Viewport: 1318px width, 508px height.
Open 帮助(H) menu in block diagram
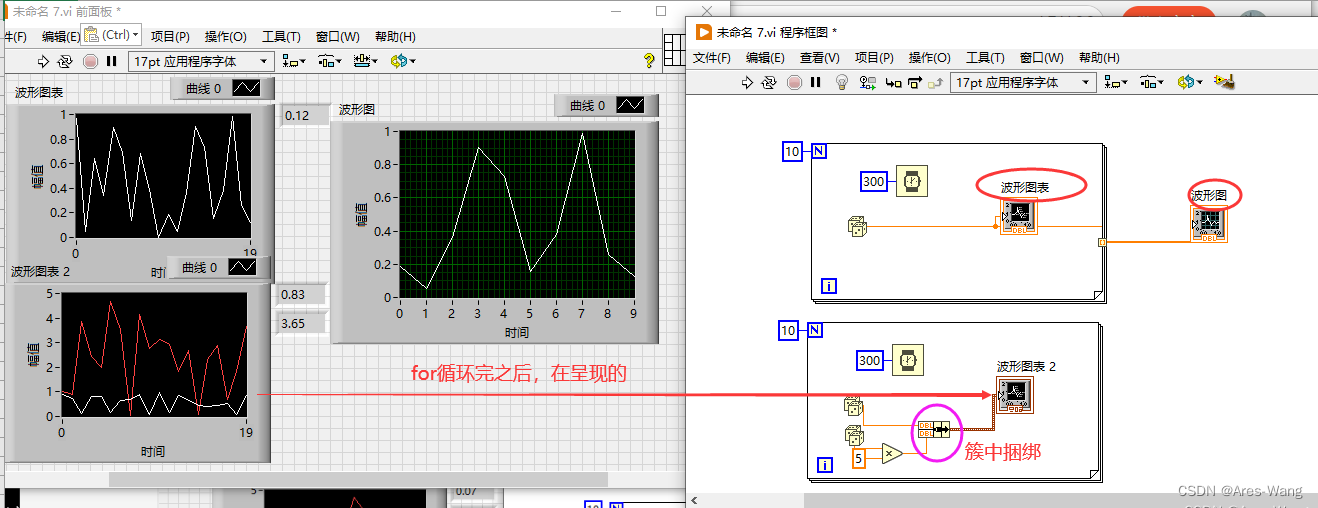click(x=1099, y=58)
